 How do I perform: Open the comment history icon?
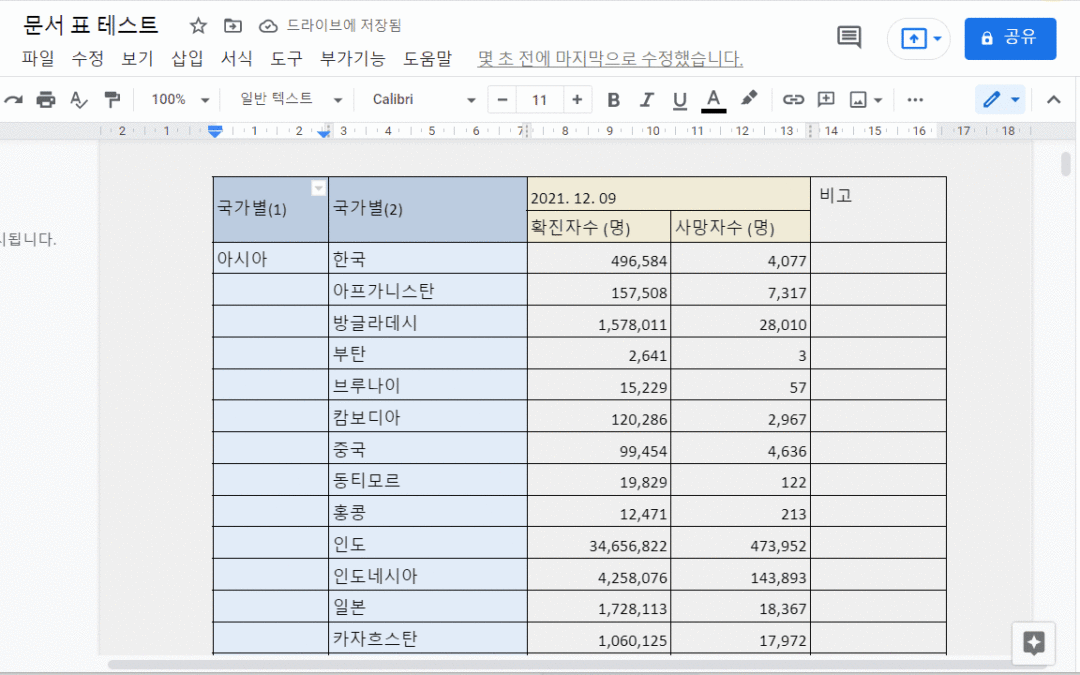(849, 37)
